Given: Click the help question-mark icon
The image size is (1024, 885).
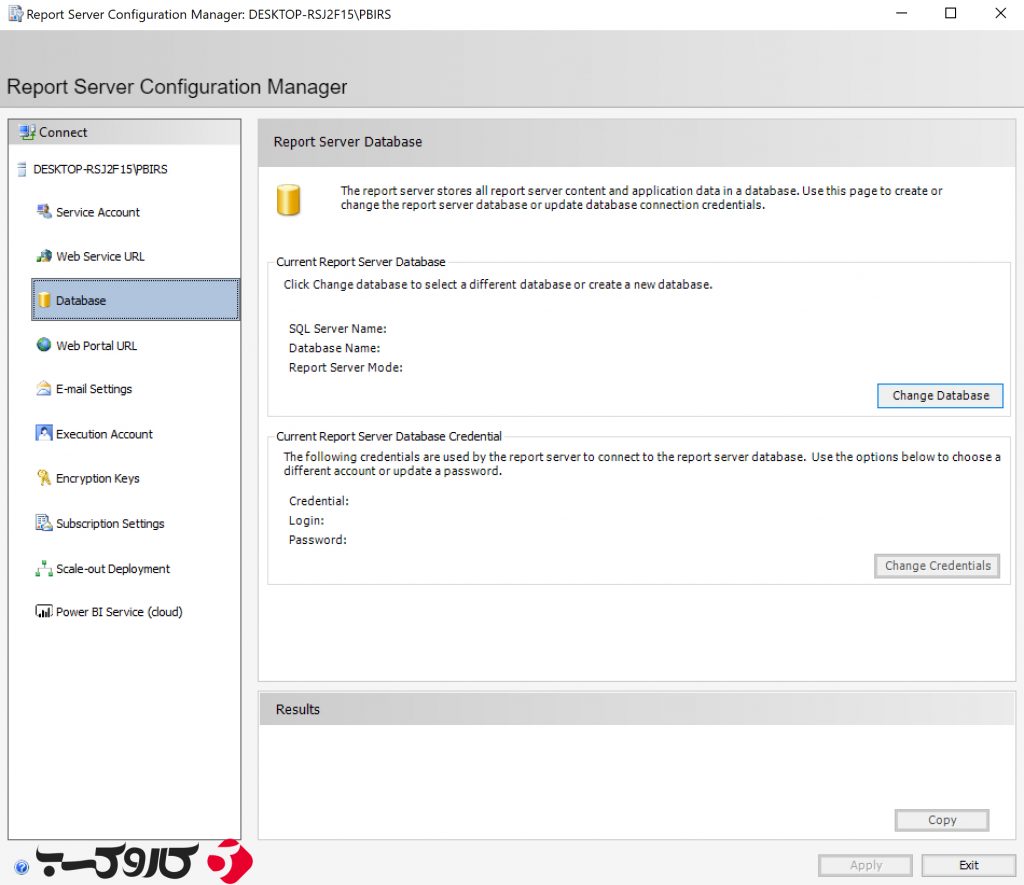Looking at the screenshot, I should [20, 866].
